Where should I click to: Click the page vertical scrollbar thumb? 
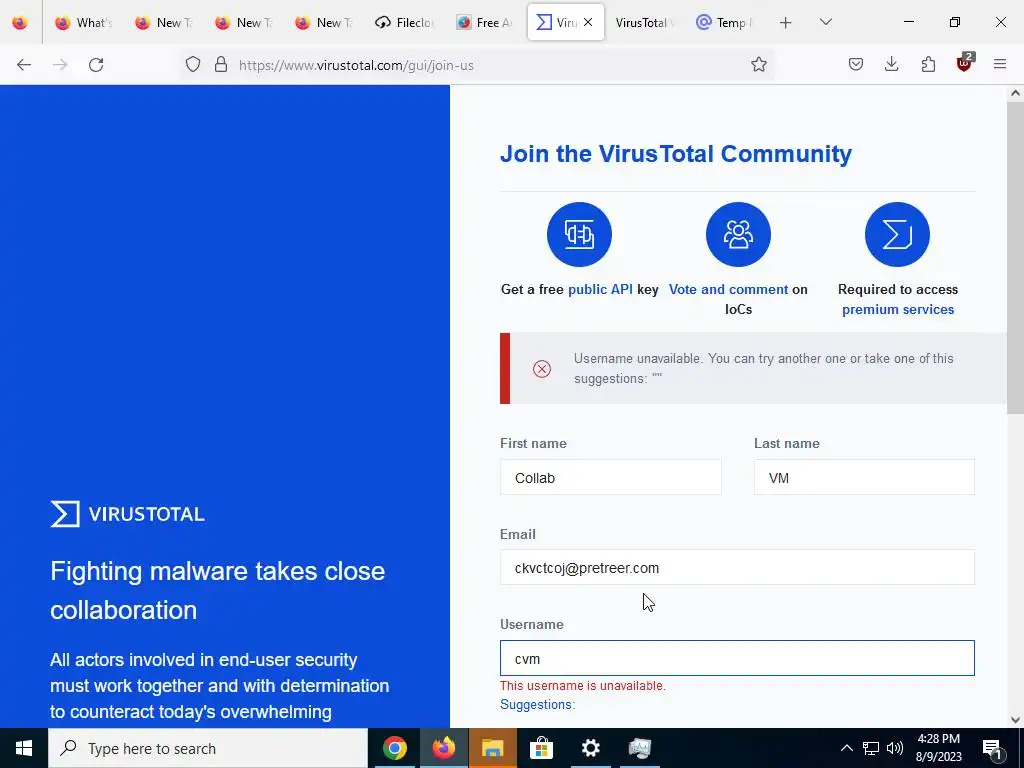click(x=1015, y=258)
